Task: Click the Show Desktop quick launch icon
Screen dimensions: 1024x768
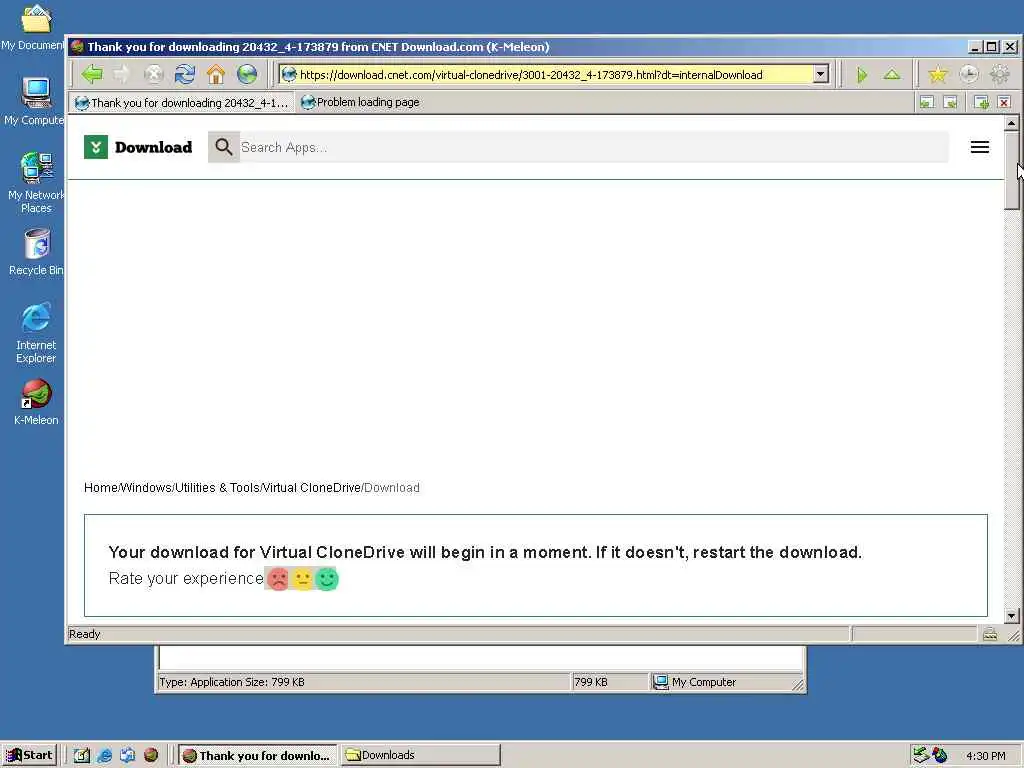Action: 81,755
